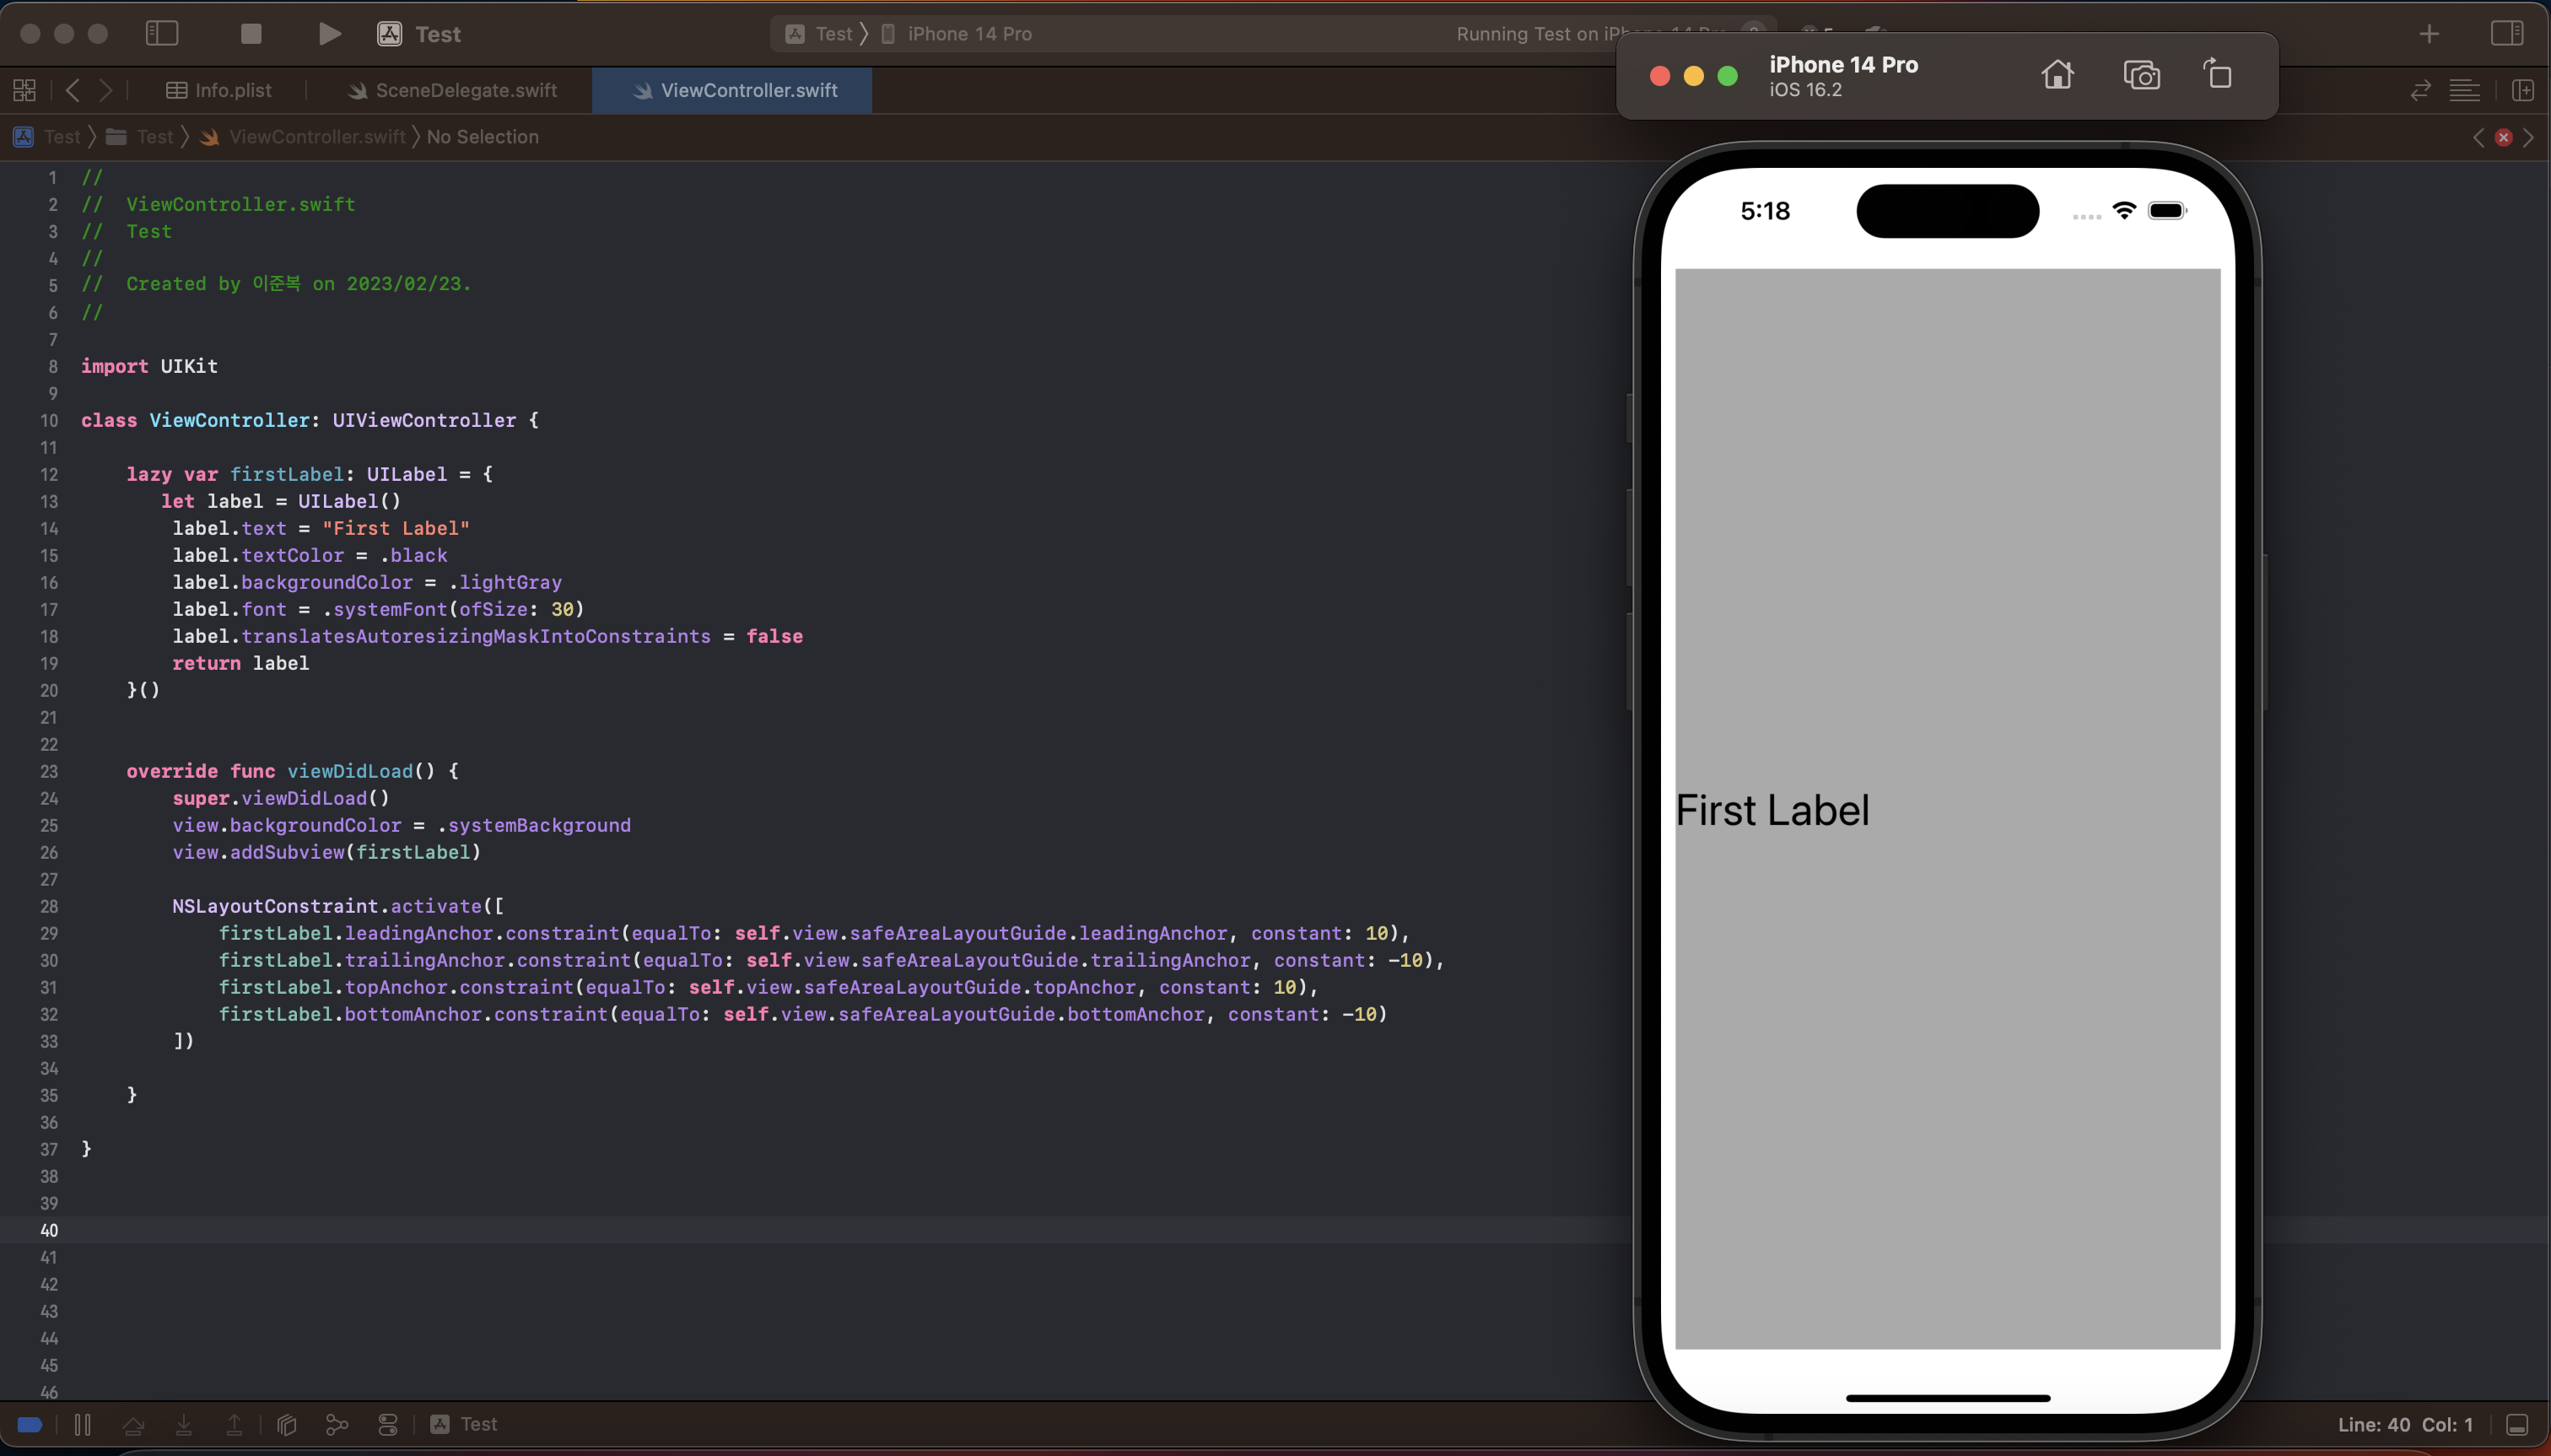Toggle breakpoints activation in debug bar
Screen dimensions: 2551x1456
30,1424
